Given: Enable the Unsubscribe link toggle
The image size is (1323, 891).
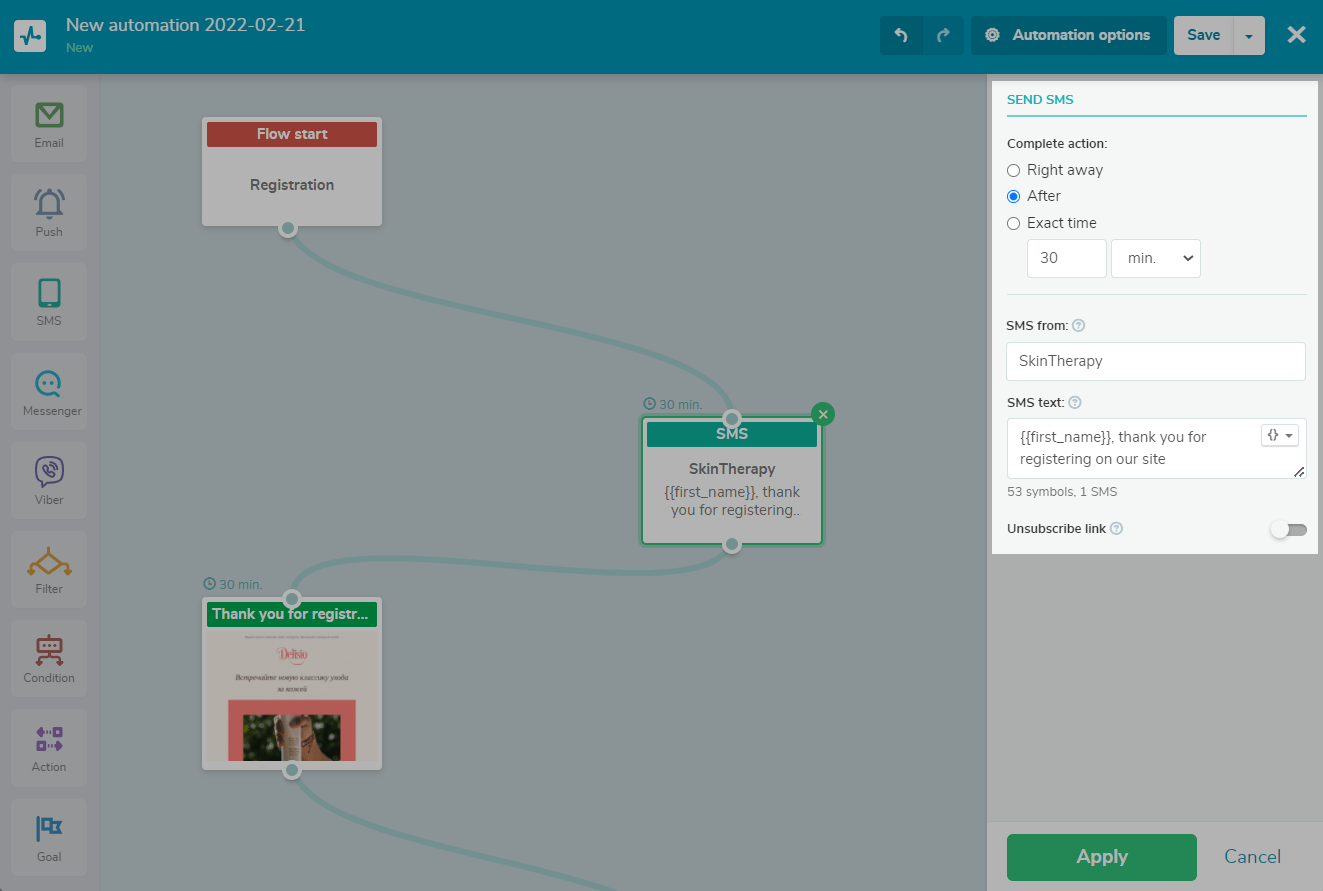Looking at the screenshot, I should [x=1287, y=529].
